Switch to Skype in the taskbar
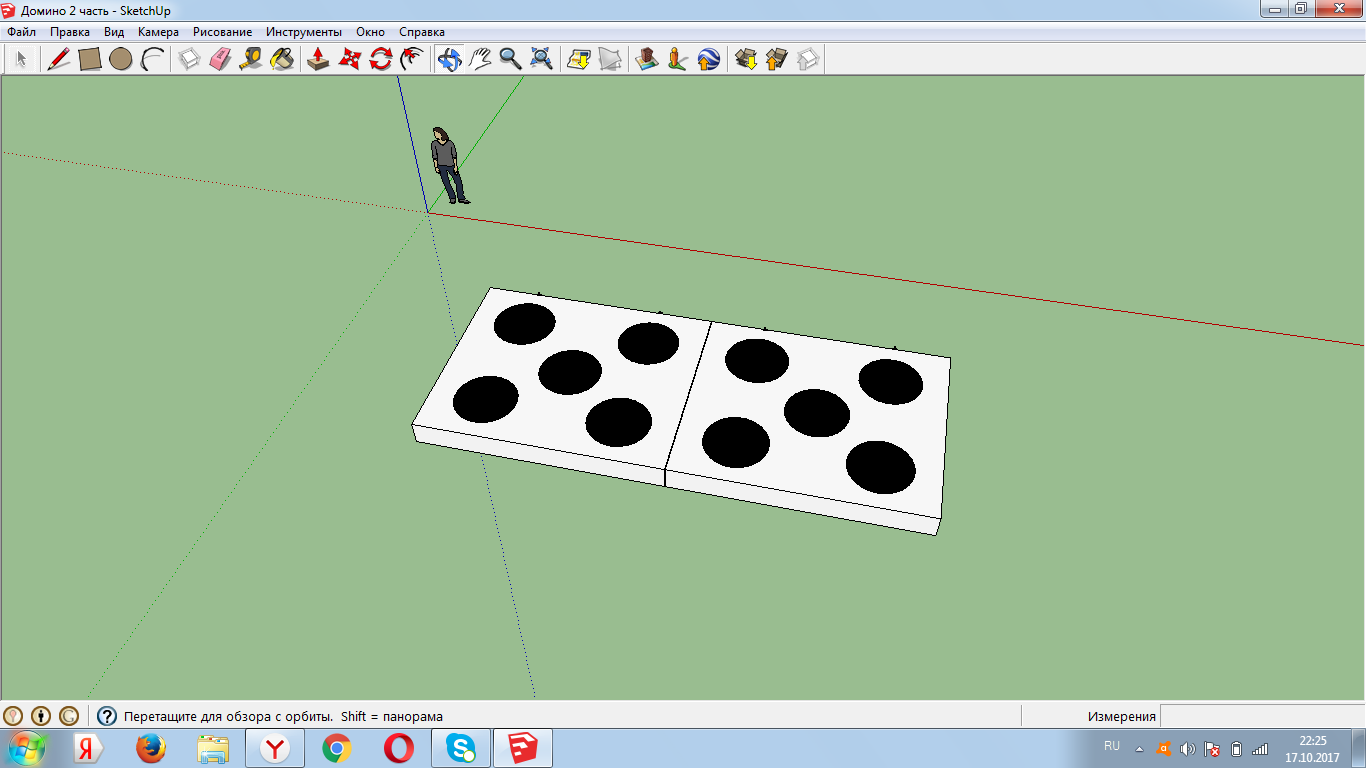Screen dimensions: 1366x768 [461, 748]
